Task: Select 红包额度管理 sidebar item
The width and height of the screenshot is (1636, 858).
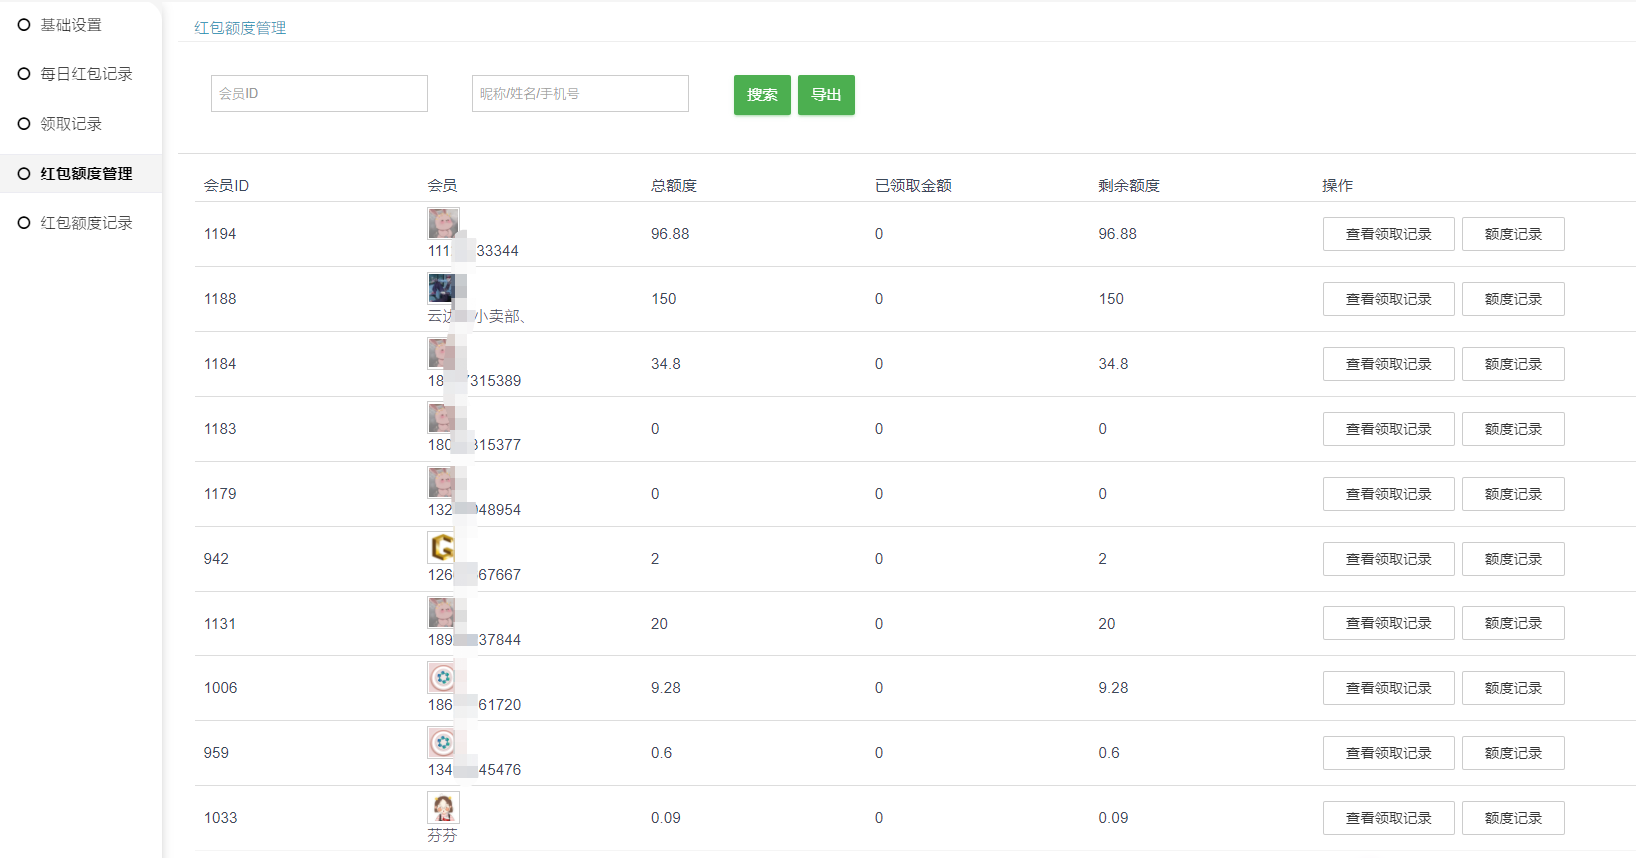Action: 85,174
